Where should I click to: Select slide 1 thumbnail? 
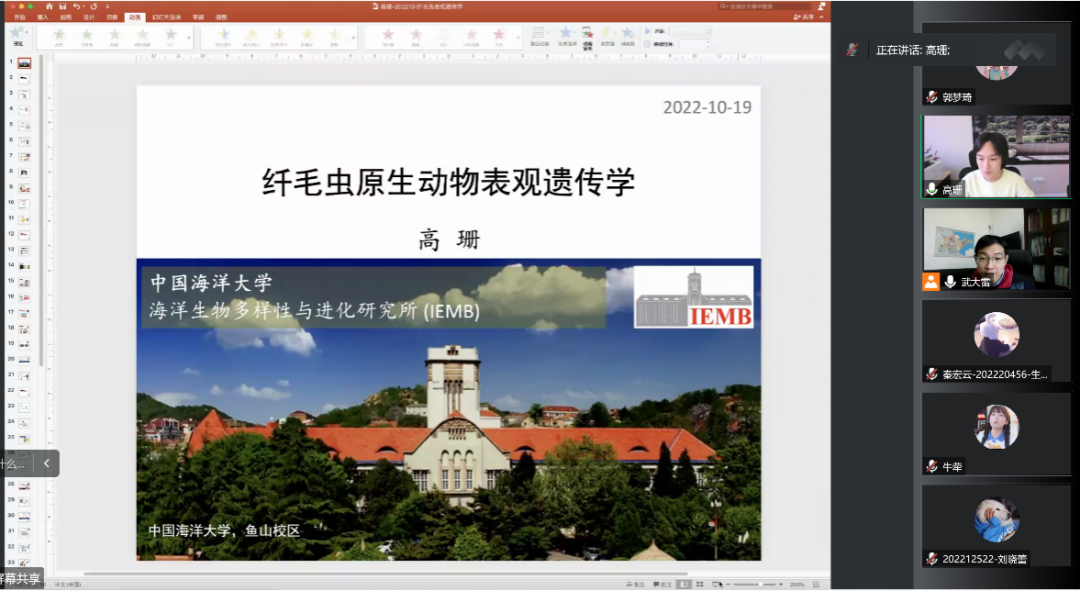click(24, 63)
